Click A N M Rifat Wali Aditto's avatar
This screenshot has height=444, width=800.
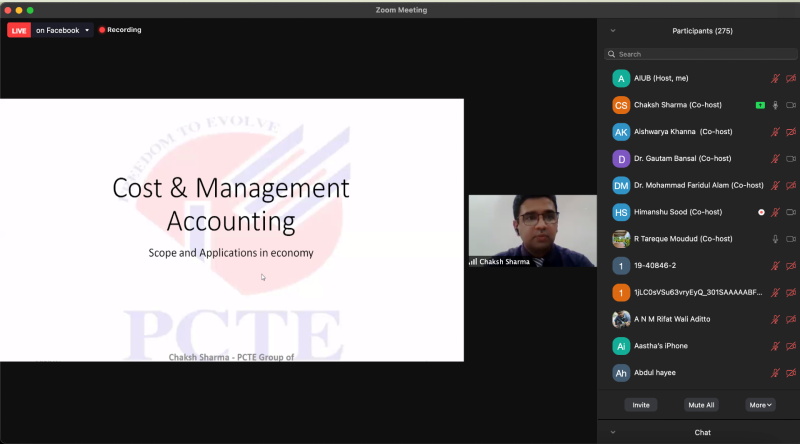(x=621, y=319)
